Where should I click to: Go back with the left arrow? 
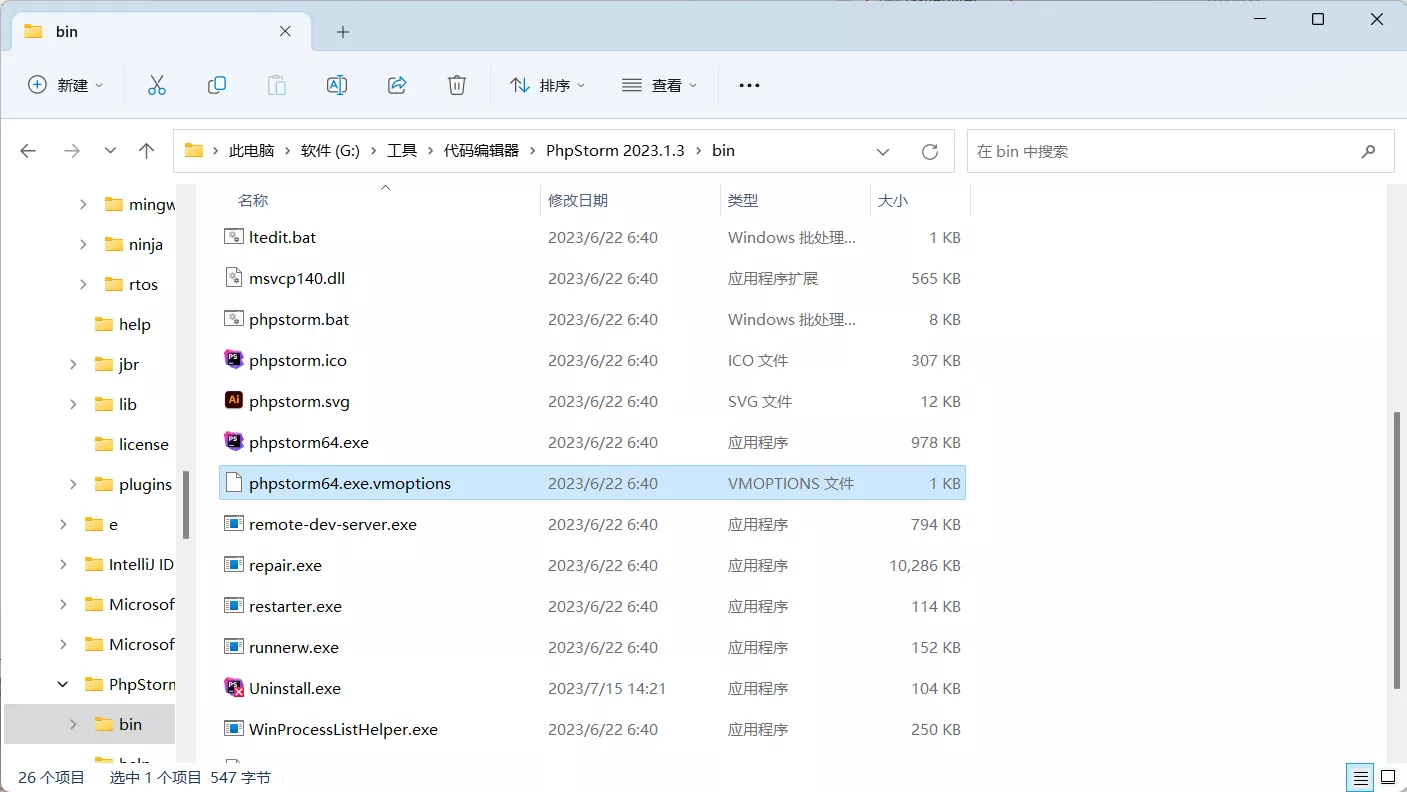tap(28, 151)
